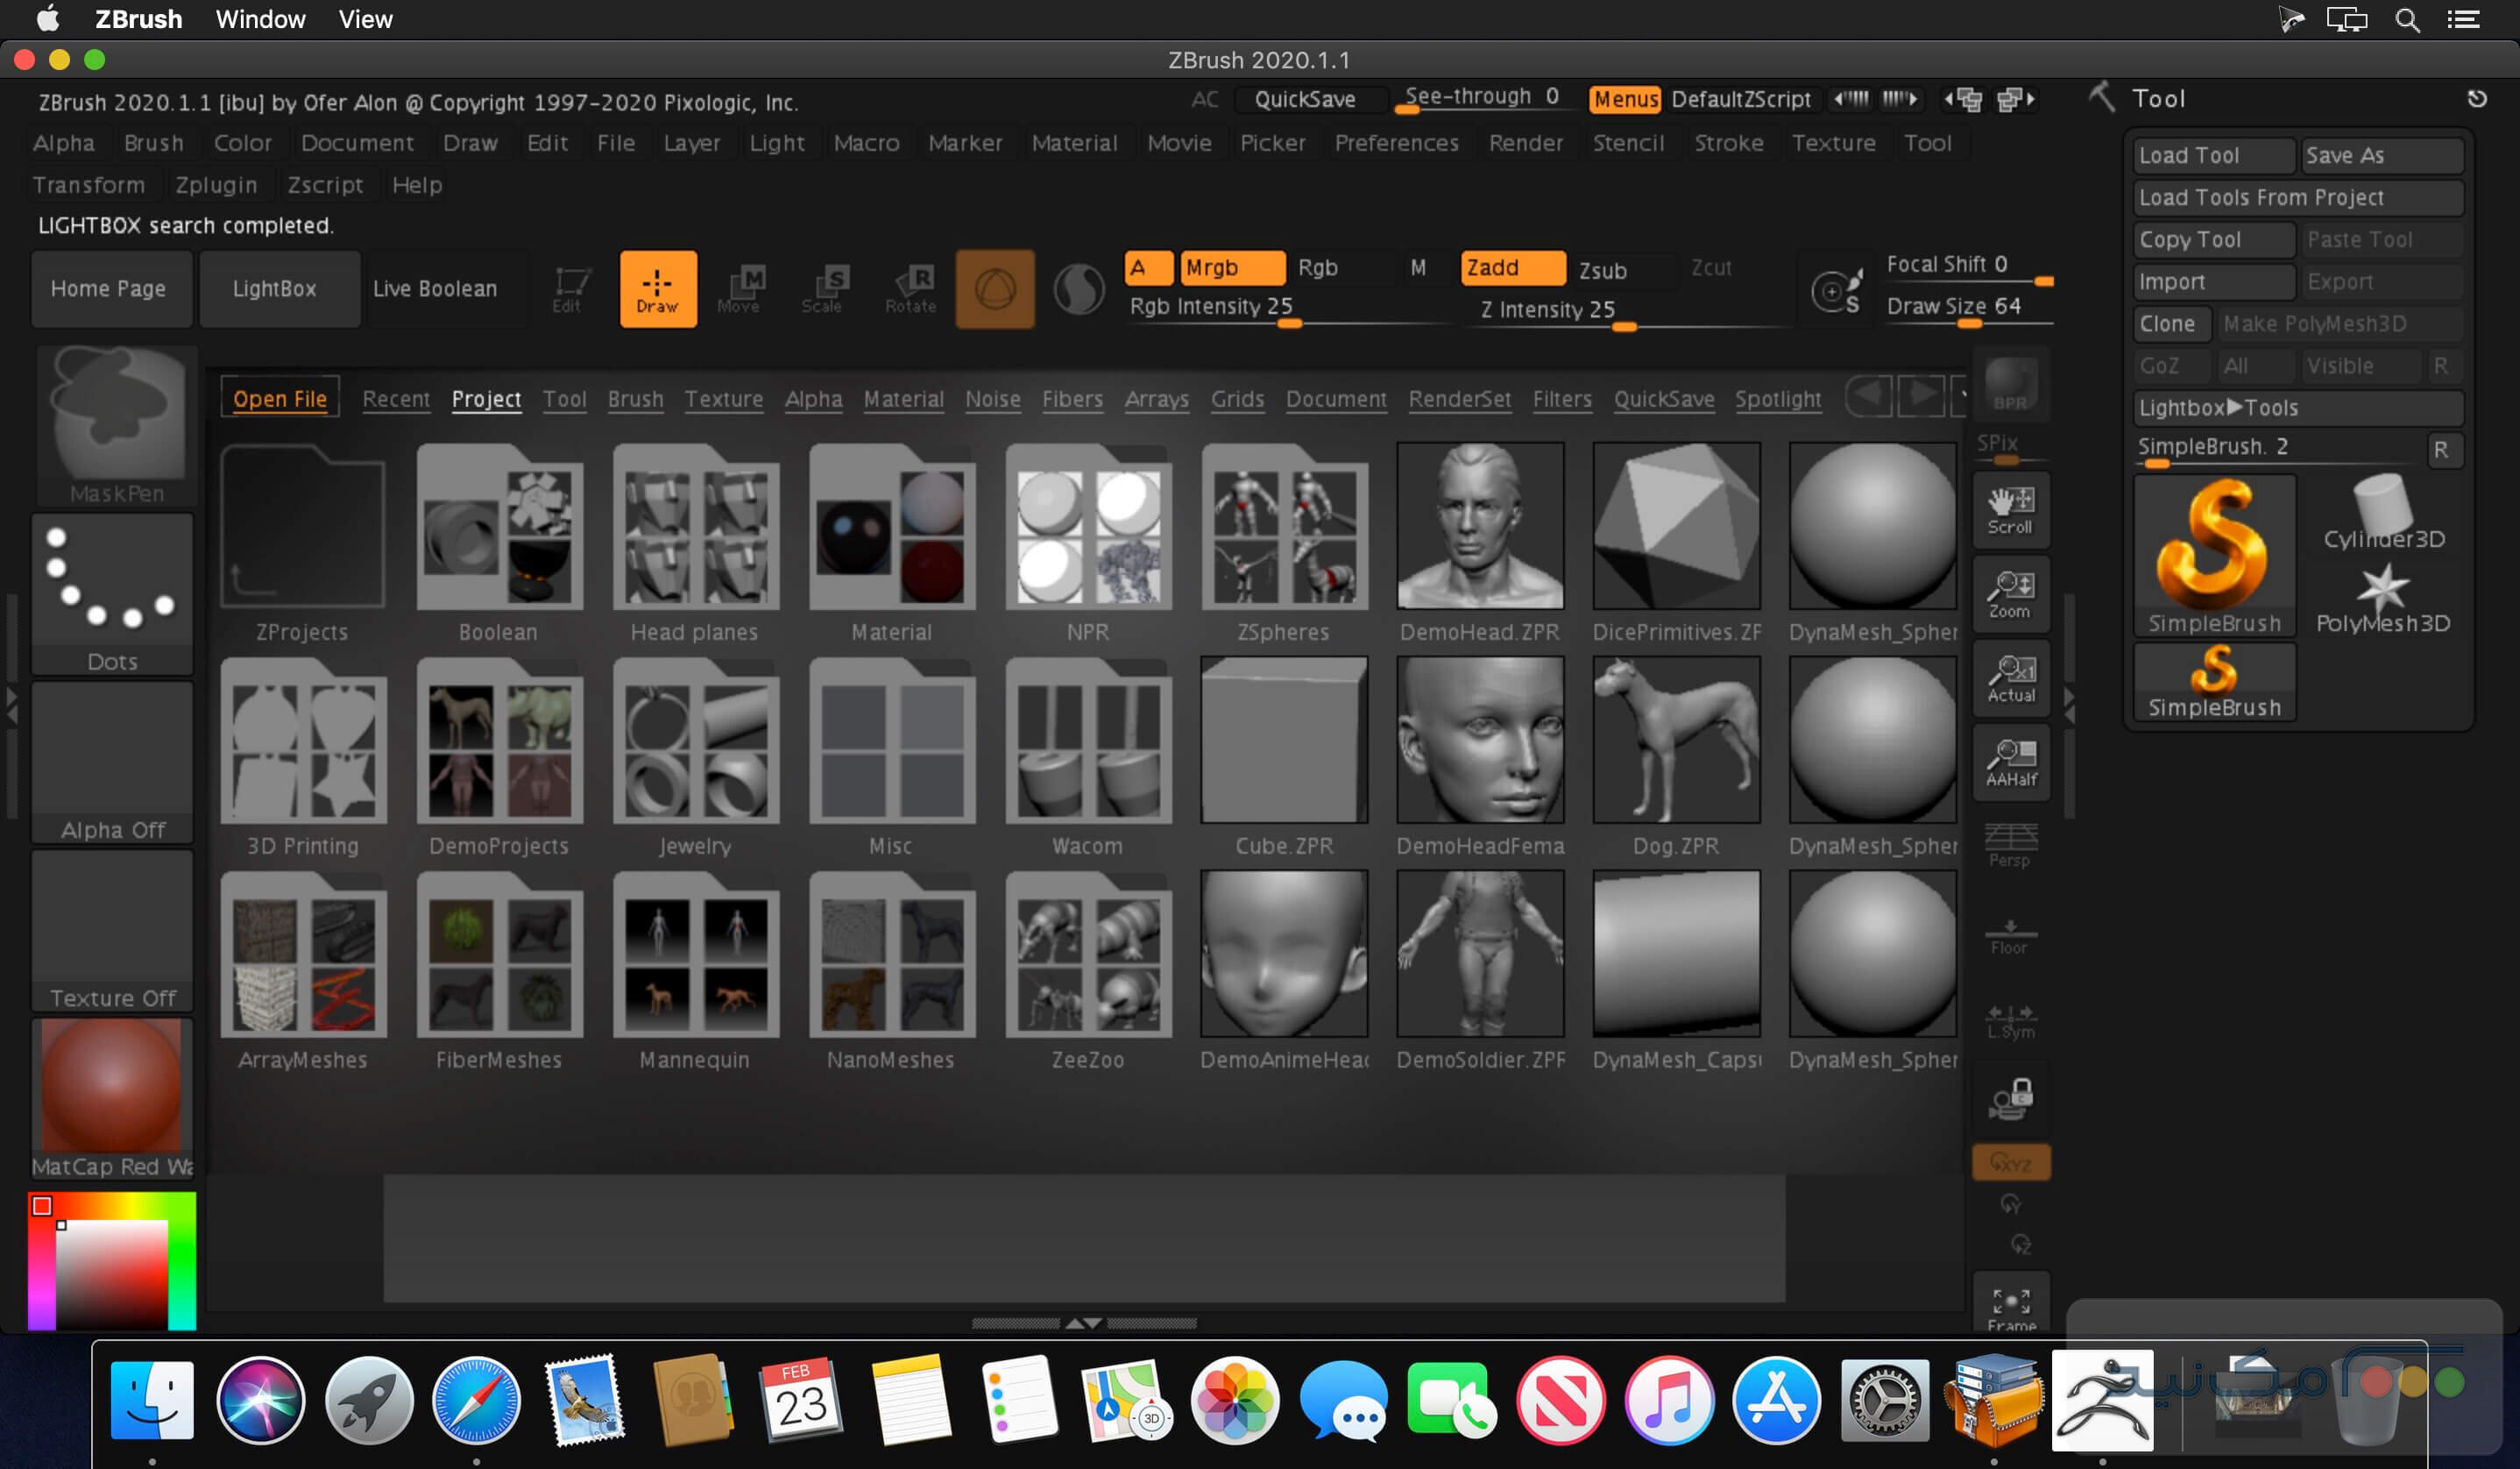Click the Actual size icon on right shelf
Screen dimensions: 2520x1469
[2010, 678]
